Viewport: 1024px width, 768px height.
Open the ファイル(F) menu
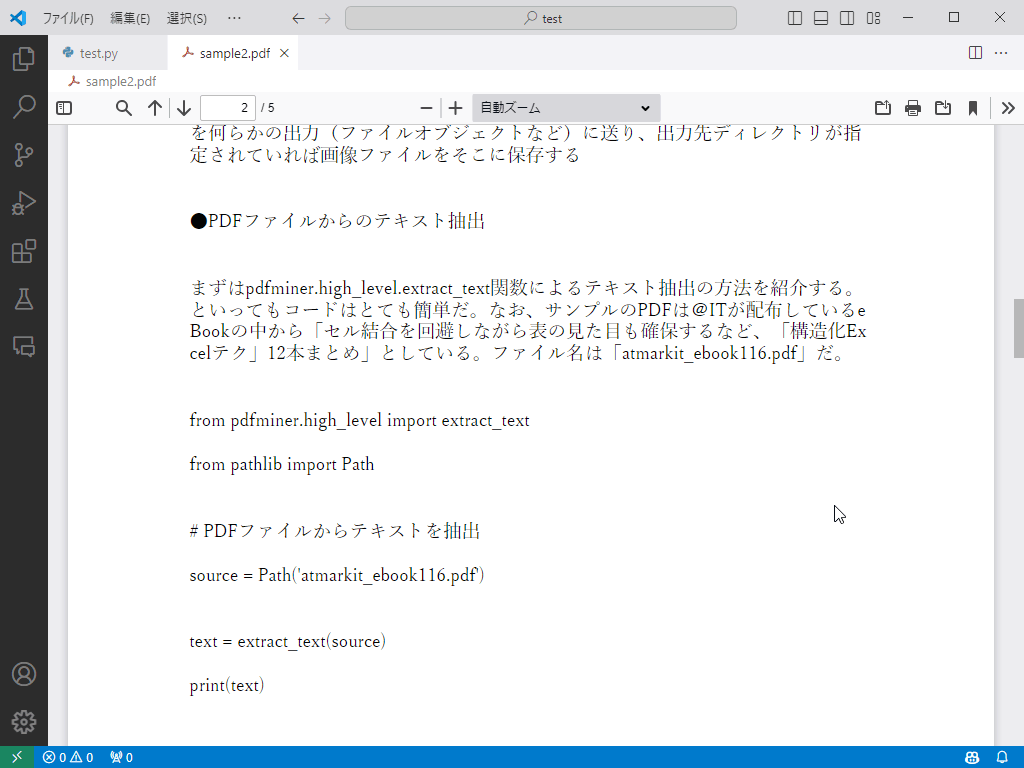click(x=68, y=18)
